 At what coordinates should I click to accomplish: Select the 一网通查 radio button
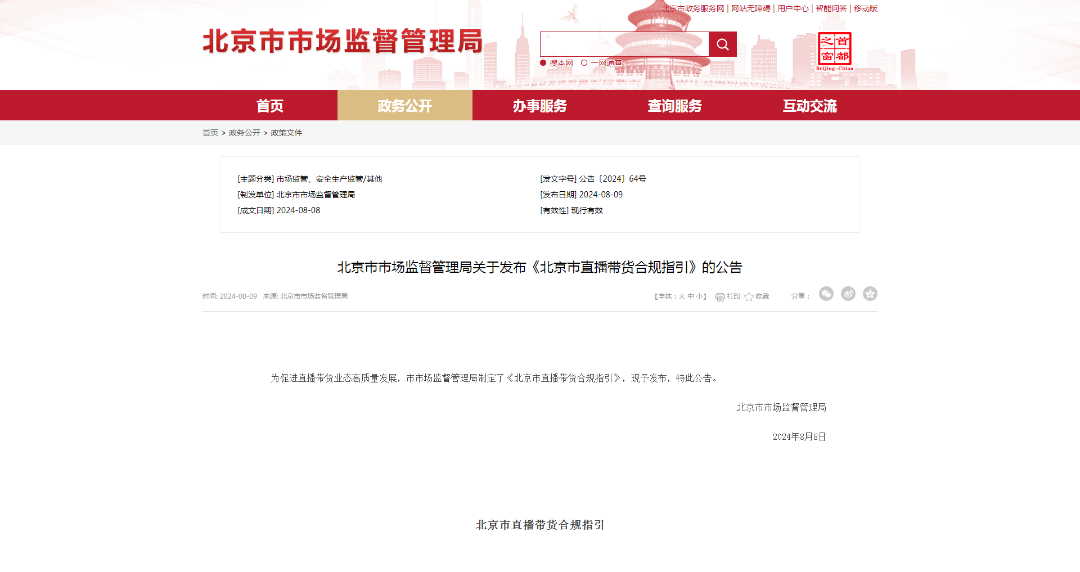point(584,63)
